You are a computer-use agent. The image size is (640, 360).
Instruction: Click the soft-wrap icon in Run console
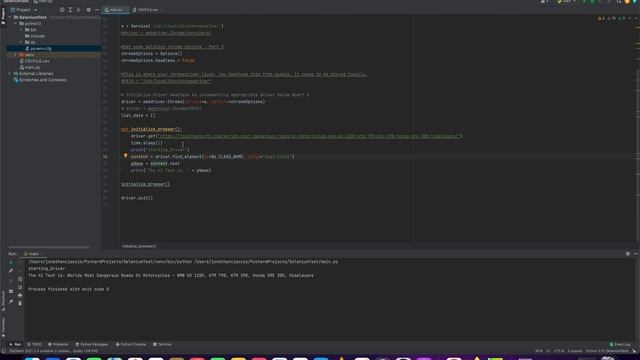pos(20,279)
